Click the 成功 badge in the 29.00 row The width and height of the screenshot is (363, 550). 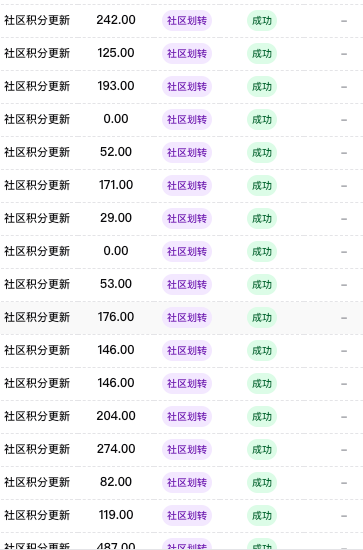point(262,219)
